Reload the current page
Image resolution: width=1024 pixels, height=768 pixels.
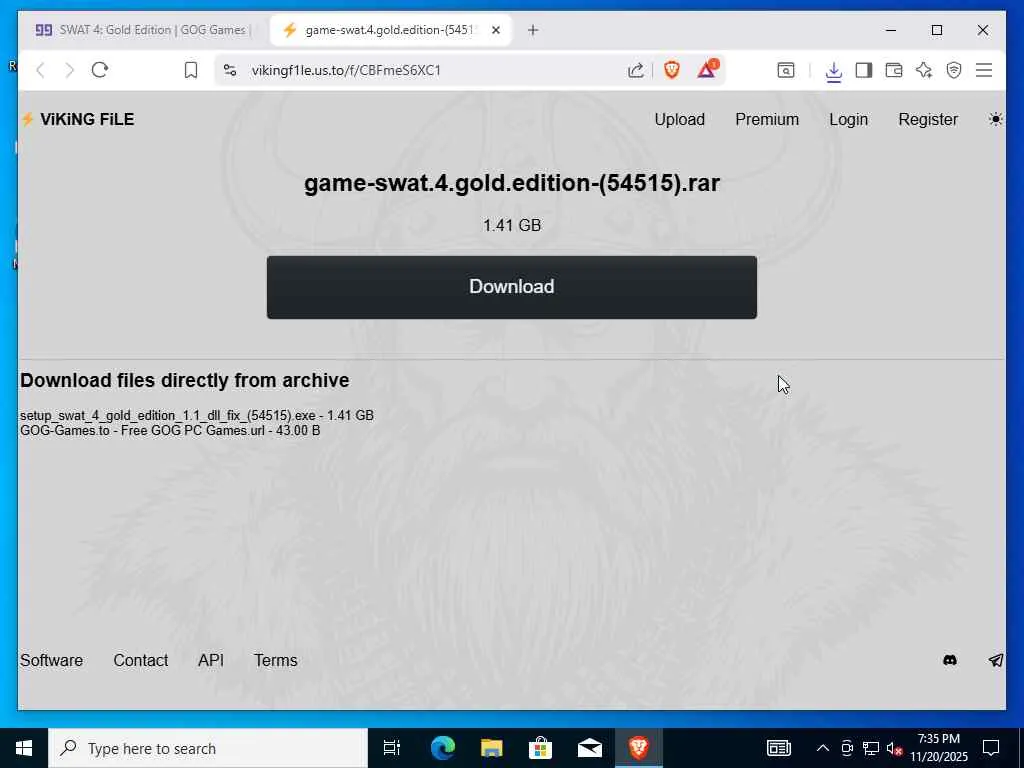pos(100,70)
